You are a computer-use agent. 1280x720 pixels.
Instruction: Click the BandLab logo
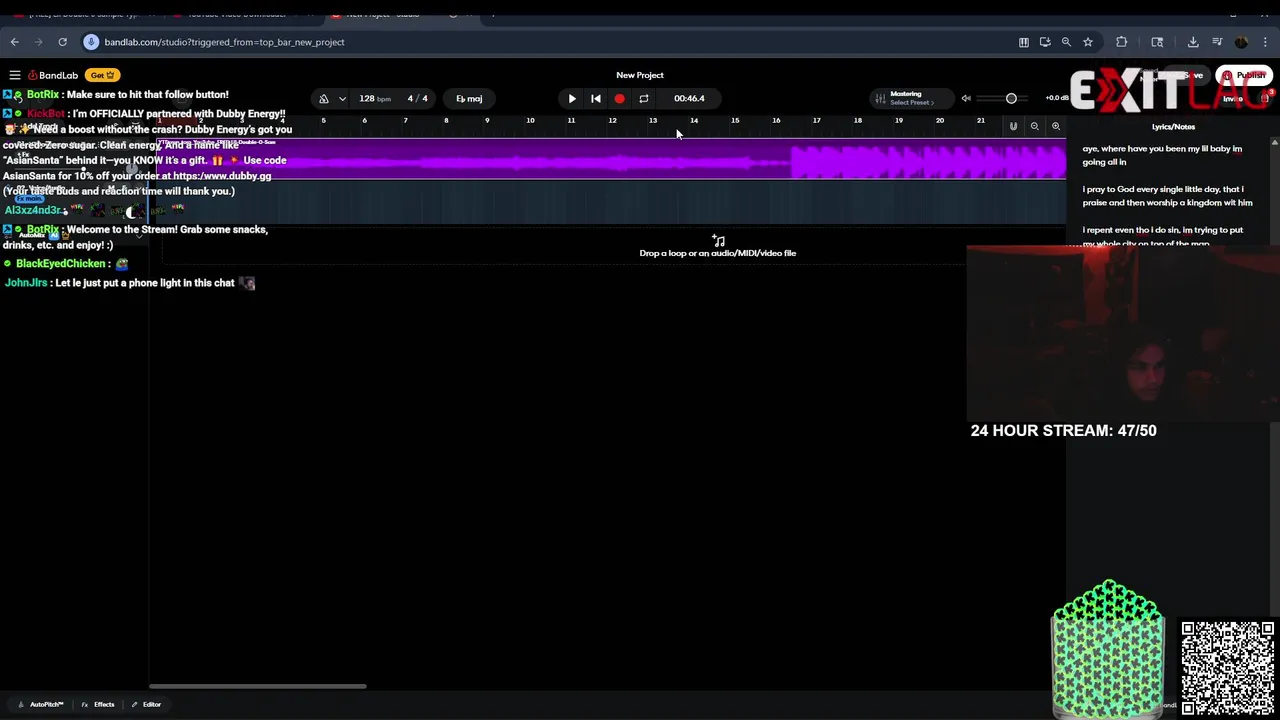(53, 75)
